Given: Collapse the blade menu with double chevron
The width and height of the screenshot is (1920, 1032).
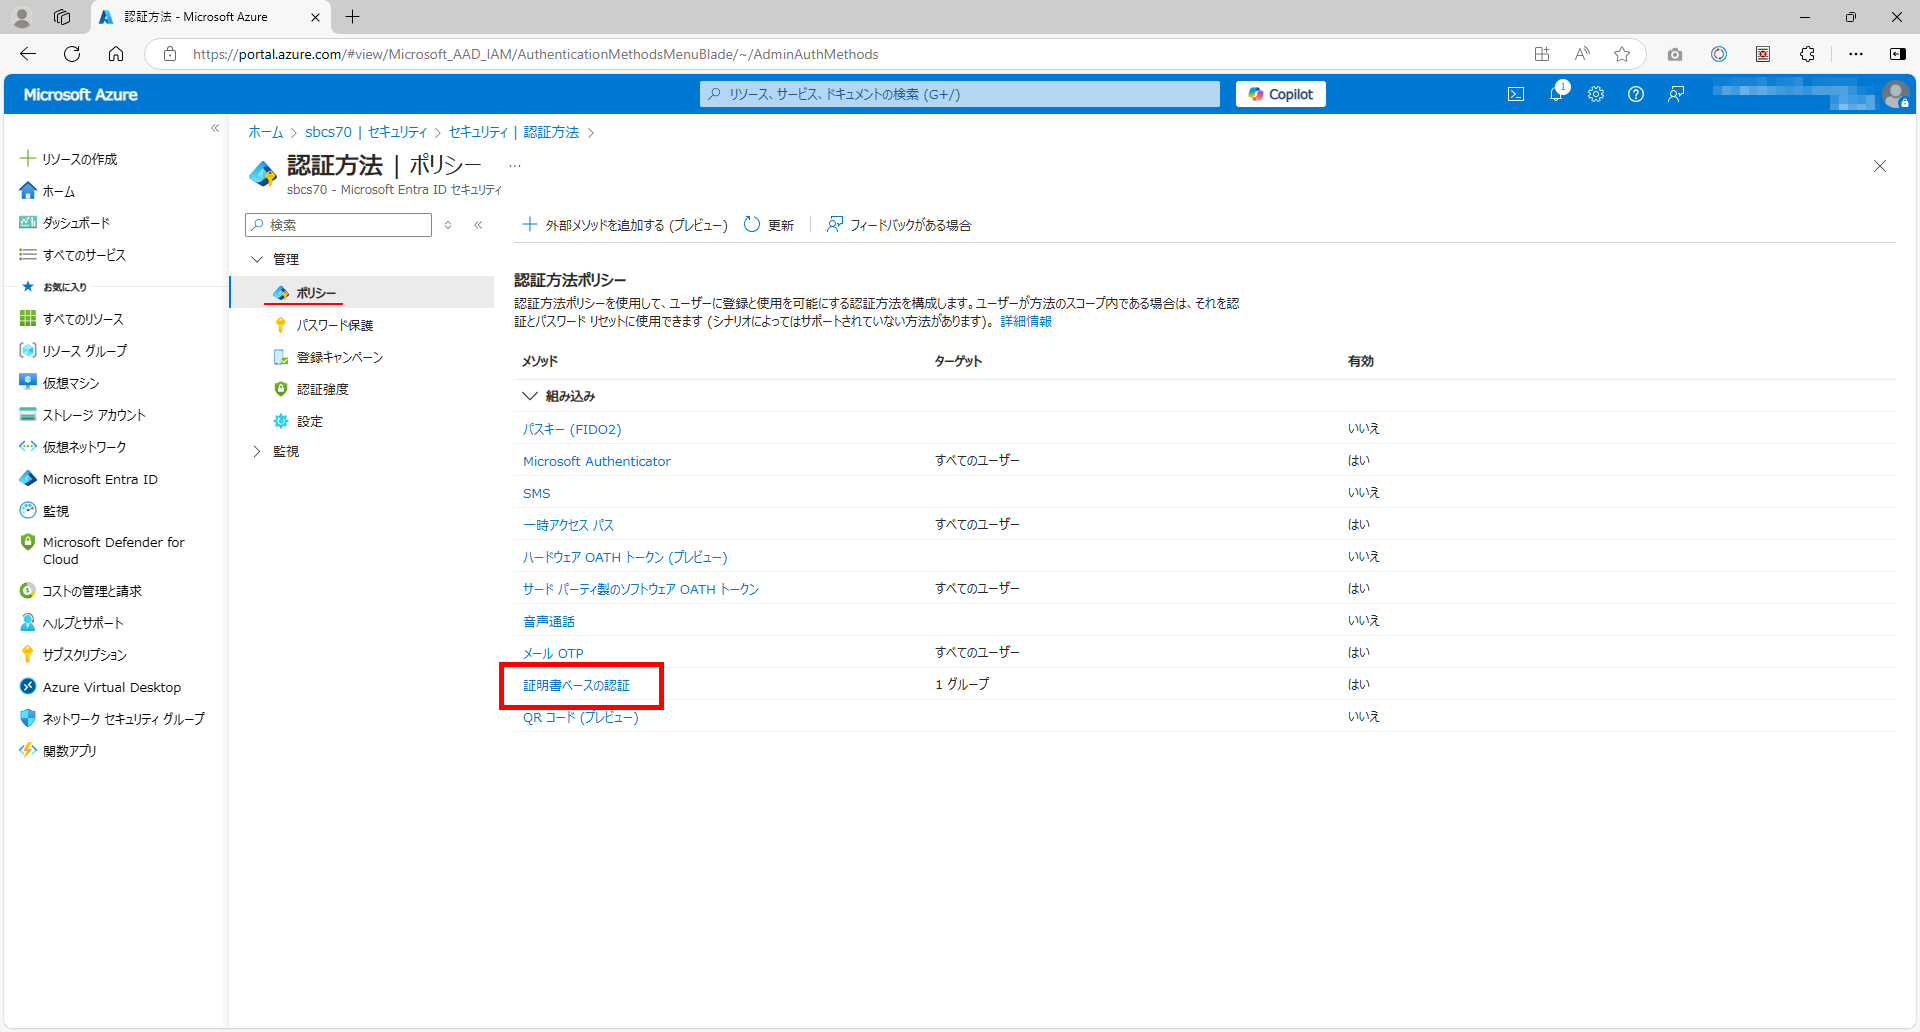Looking at the screenshot, I should [x=478, y=225].
